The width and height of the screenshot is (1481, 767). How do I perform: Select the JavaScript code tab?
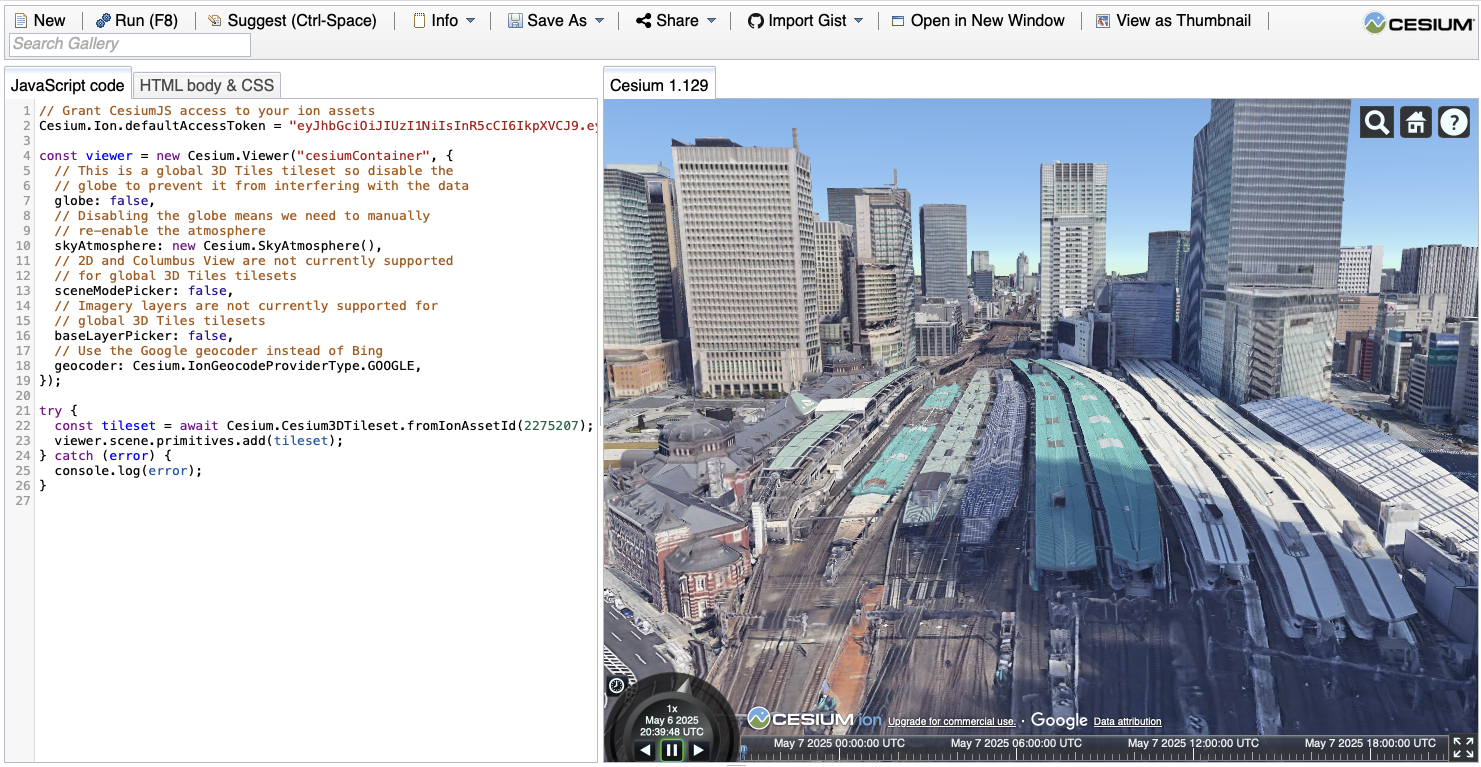(67, 85)
